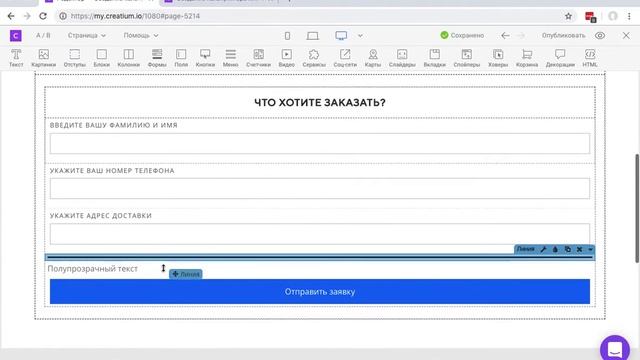The width and height of the screenshot is (640, 360).
Task: Switch to tablet preview
Action: tap(313, 36)
